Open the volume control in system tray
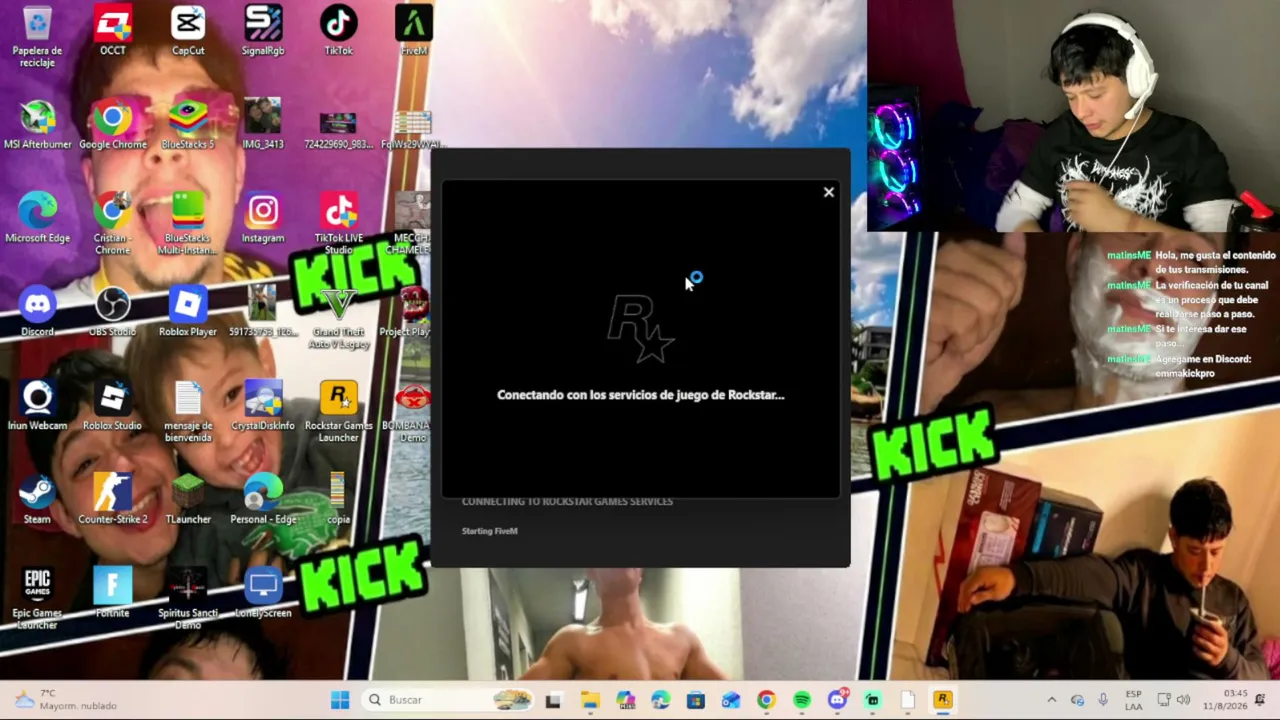 click(1183, 700)
